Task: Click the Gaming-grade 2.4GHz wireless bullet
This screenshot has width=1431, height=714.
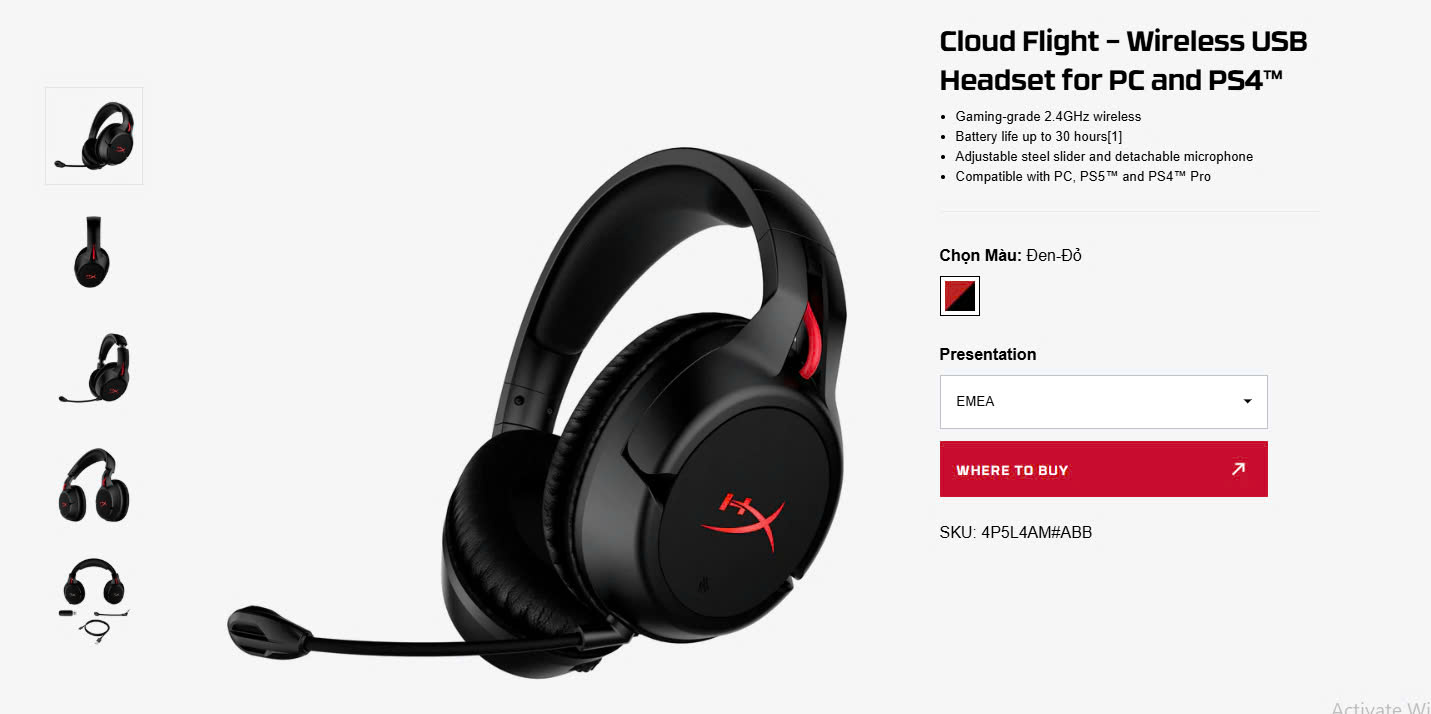Action: coord(1048,116)
